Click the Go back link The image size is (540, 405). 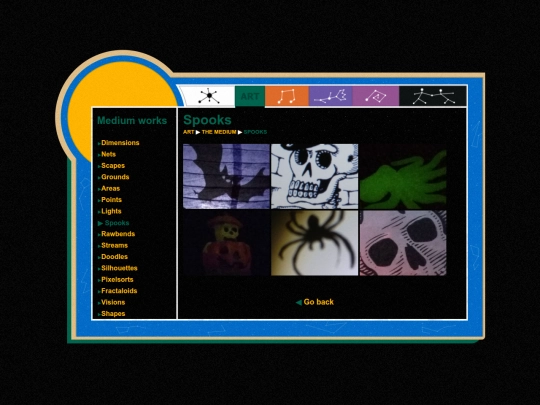point(319,302)
